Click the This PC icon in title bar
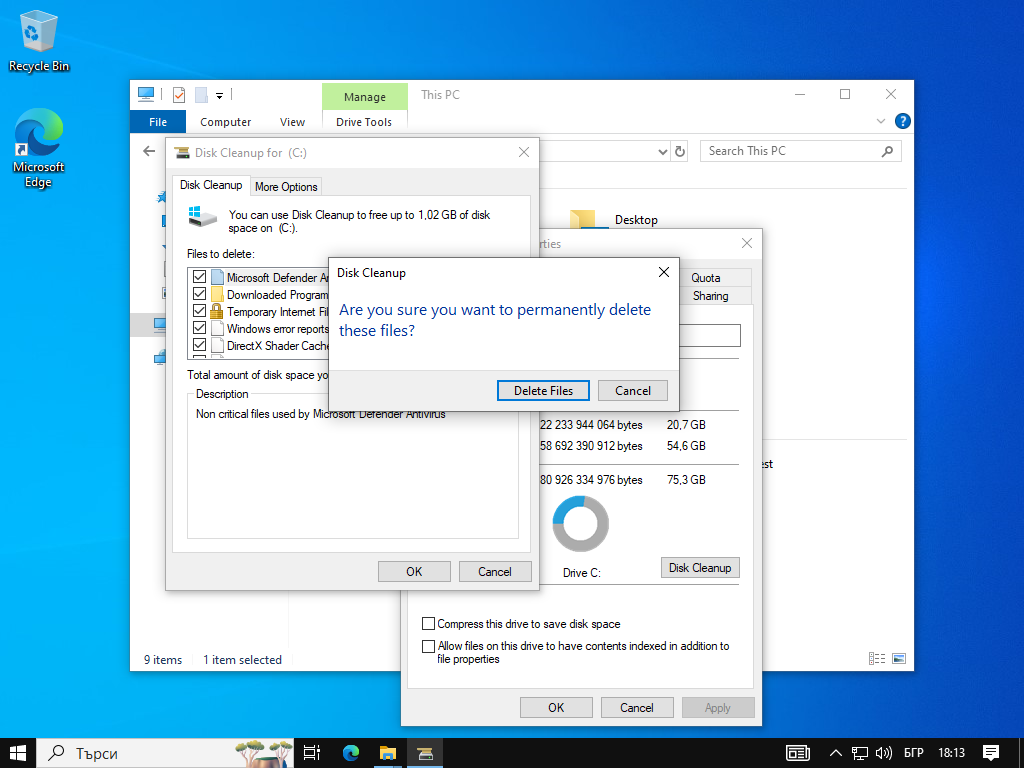This screenshot has height=768, width=1024. pos(146,95)
